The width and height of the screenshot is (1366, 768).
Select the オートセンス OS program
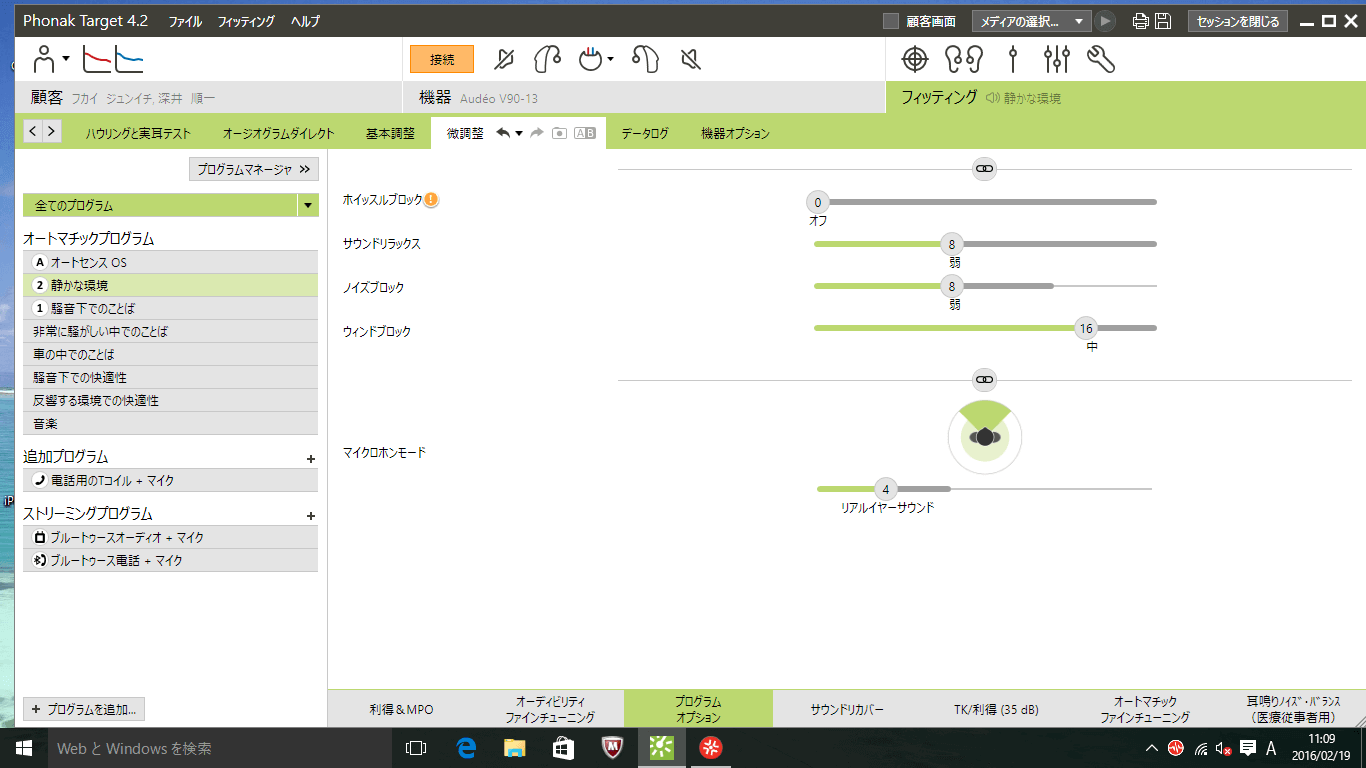[x=170, y=262]
